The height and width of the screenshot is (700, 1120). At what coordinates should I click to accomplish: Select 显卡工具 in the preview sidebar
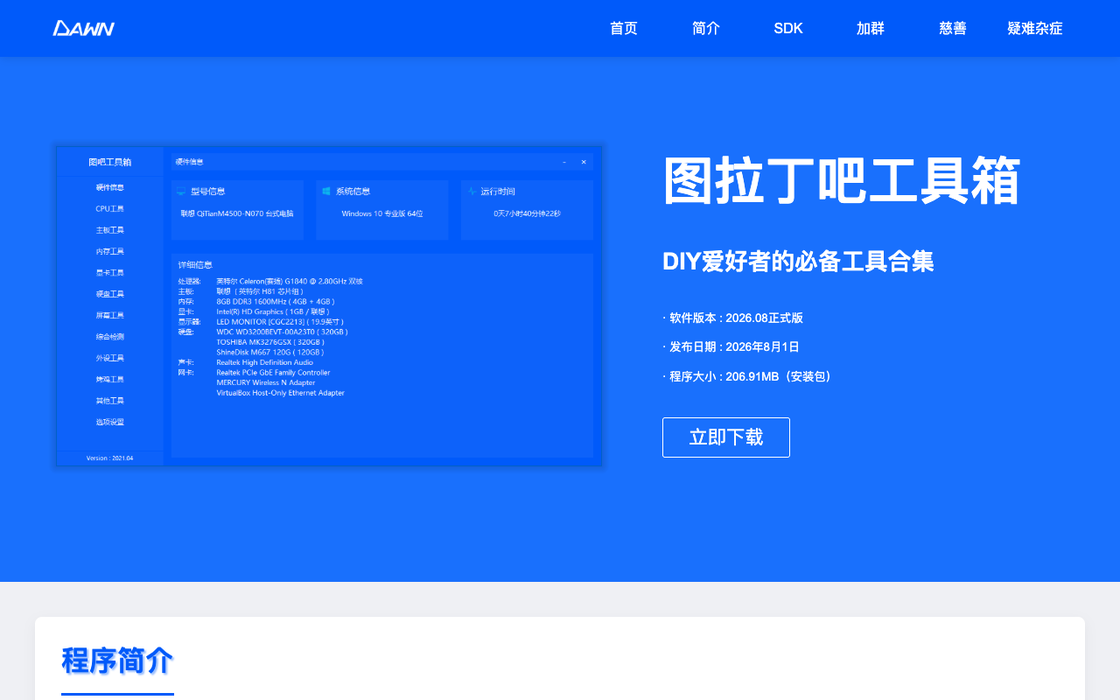tap(110, 273)
